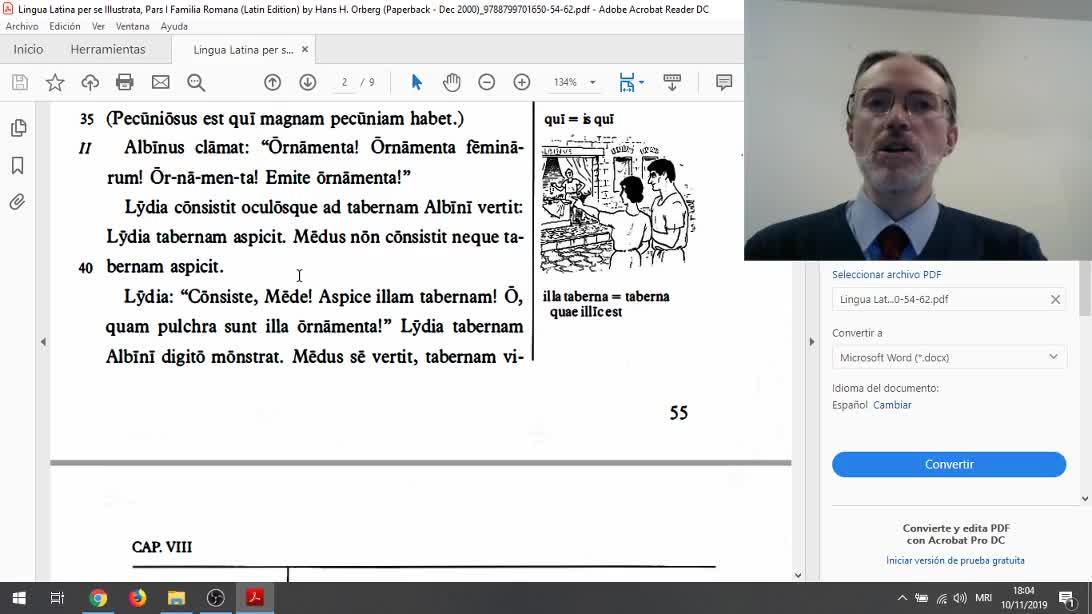Open page thumbnails panel

[18, 128]
